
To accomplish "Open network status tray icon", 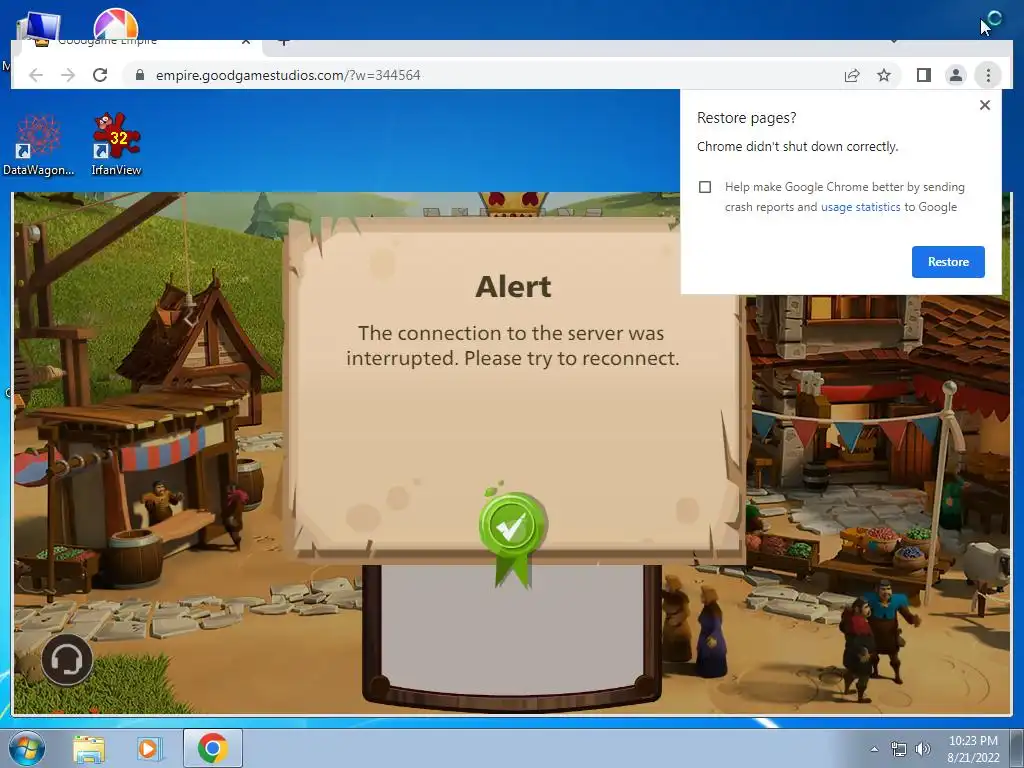I will [x=899, y=749].
